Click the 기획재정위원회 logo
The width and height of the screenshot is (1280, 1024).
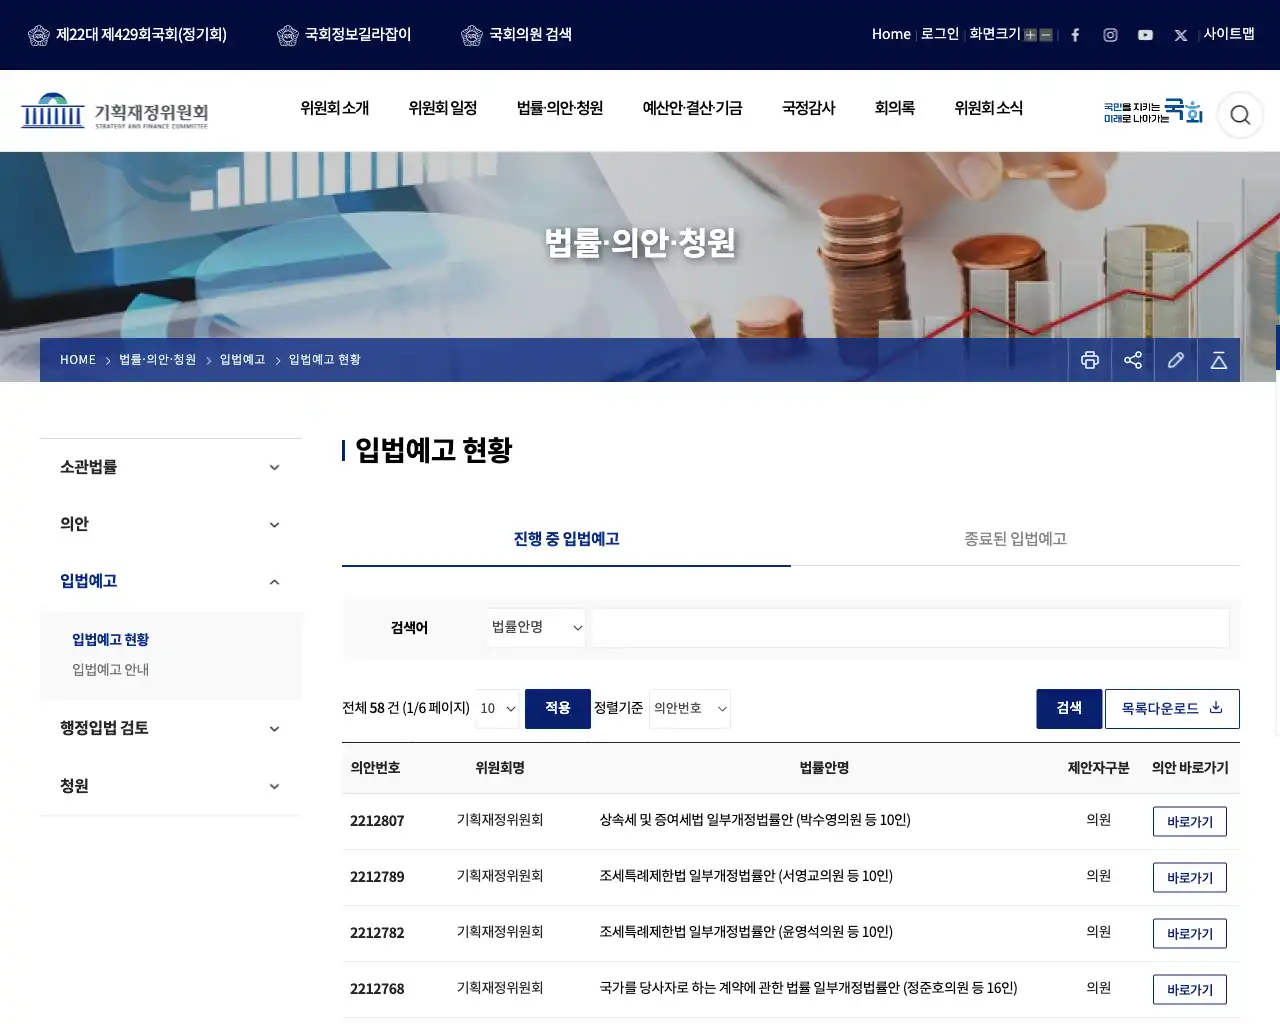(x=115, y=111)
